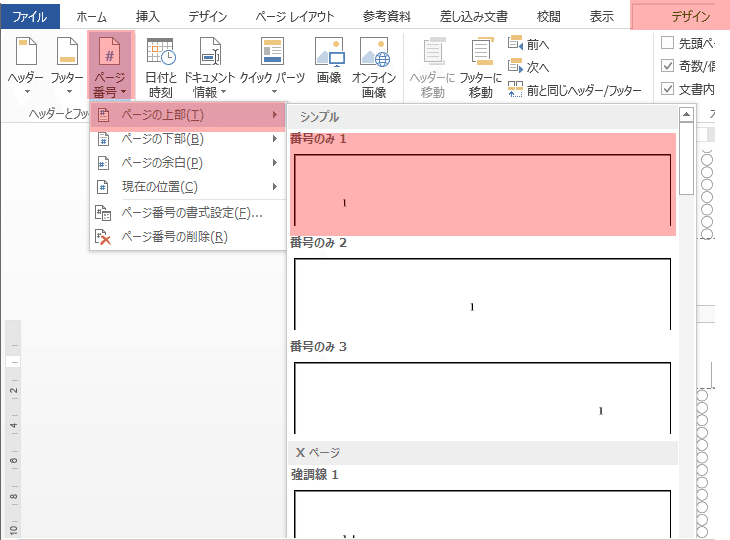The width and height of the screenshot is (730, 540).
Task: Expand the ページの下部 submenu arrow
Action: click(275, 139)
